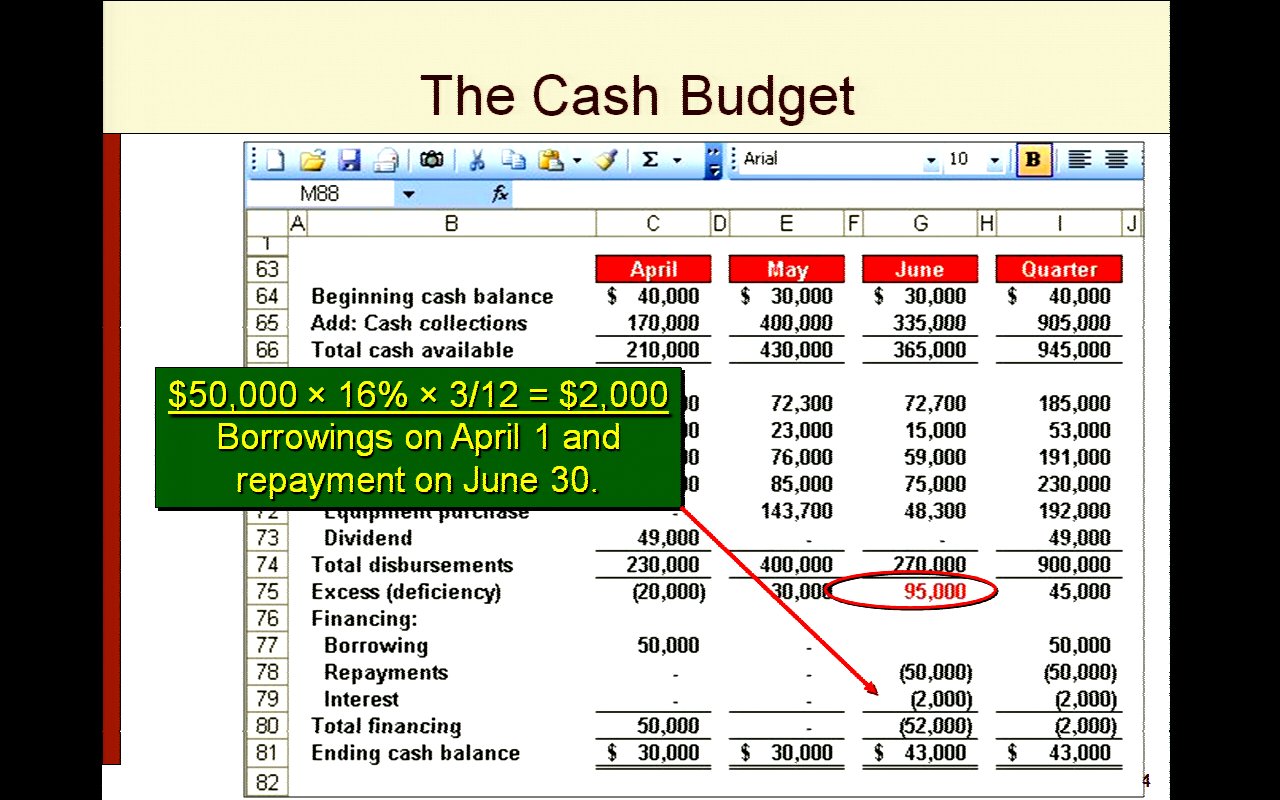Click the Insert Function fx button
Screen dimensions: 1280x800
click(500, 194)
